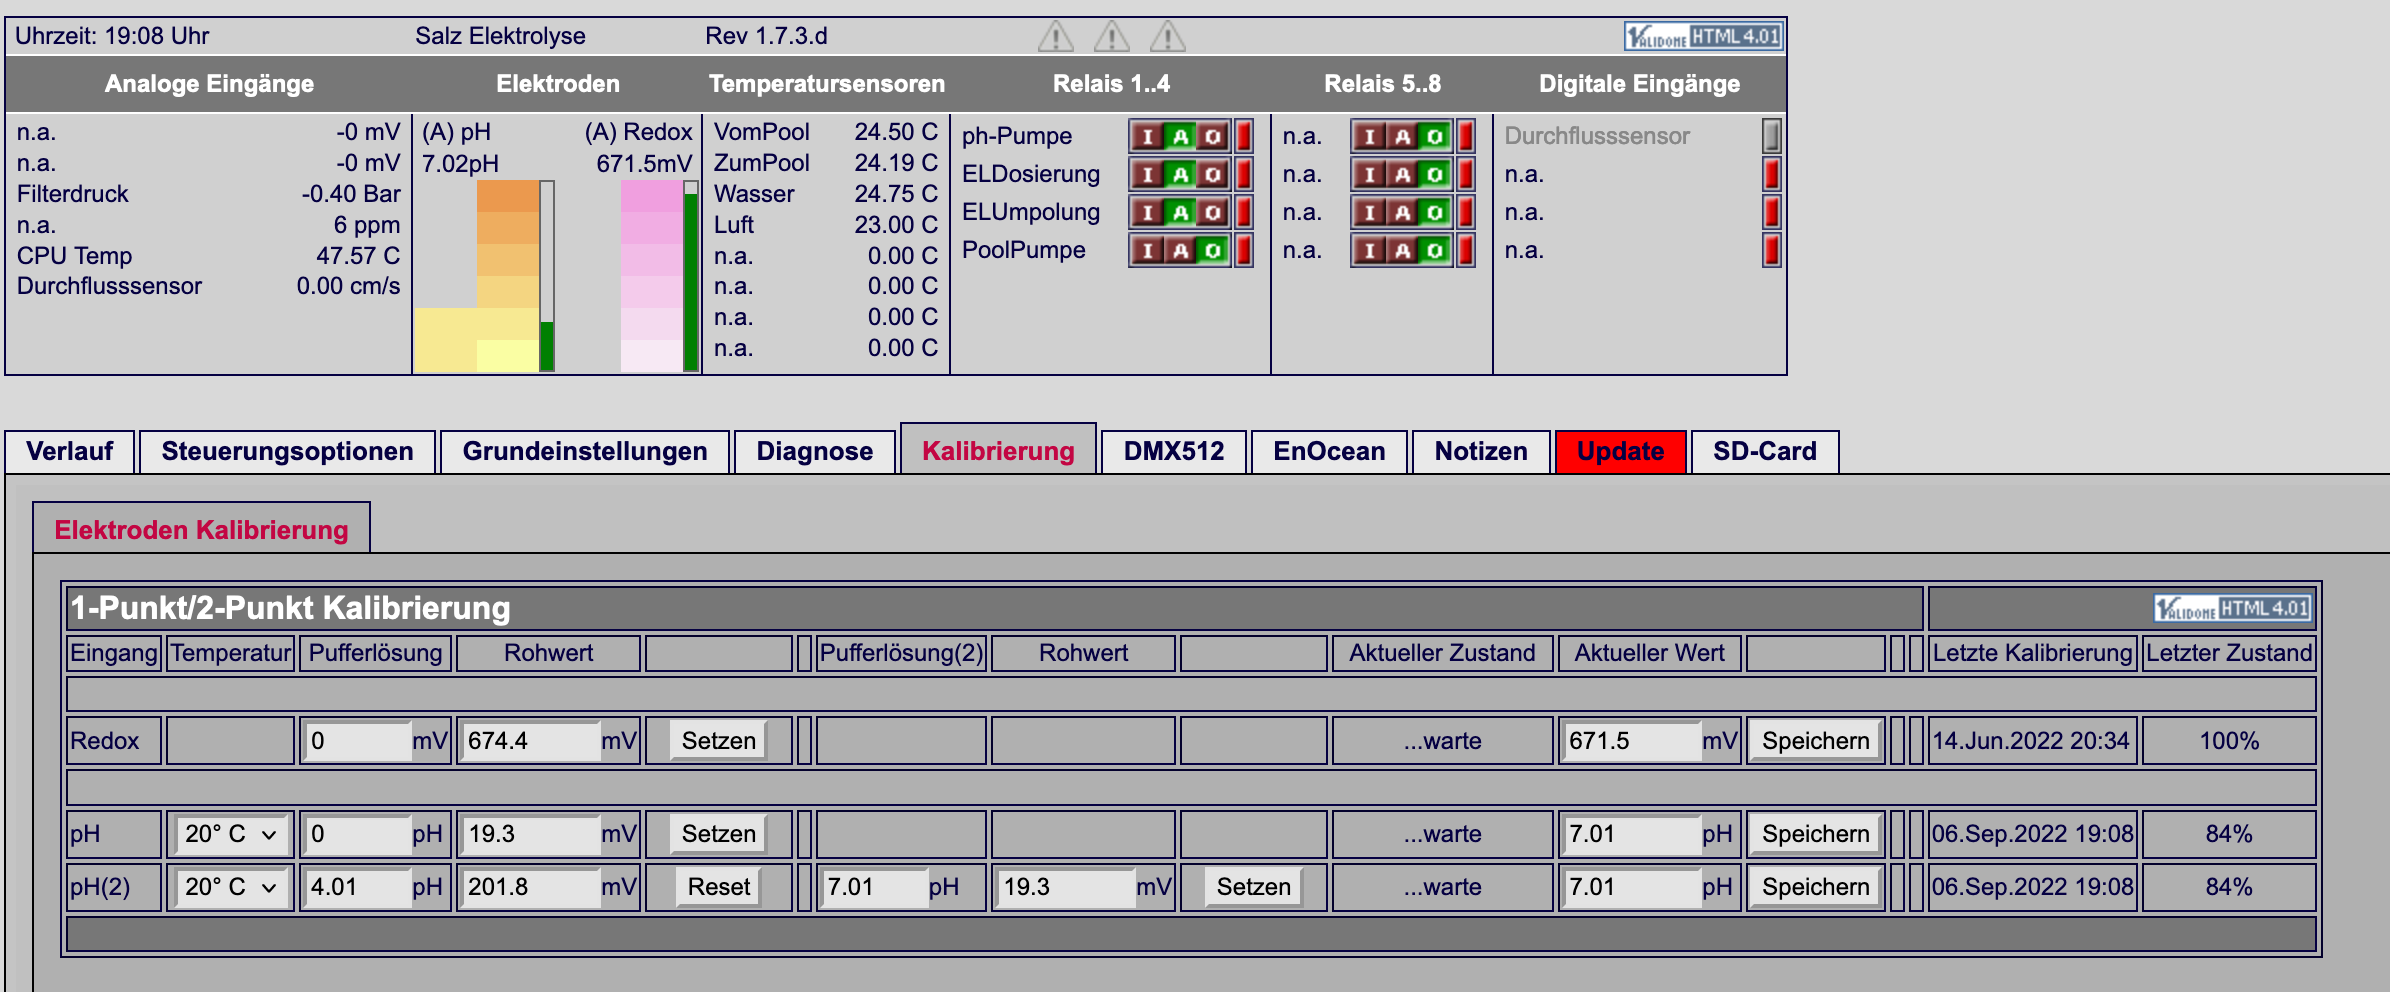Disable ELUmpolung relay via O button
Screen dimensions: 2390x992
click(x=1213, y=212)
